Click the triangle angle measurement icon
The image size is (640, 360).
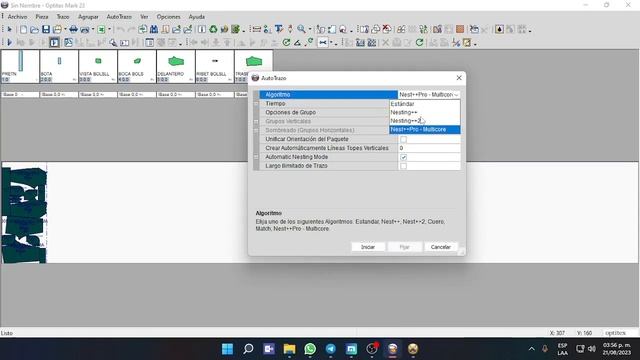298,42
